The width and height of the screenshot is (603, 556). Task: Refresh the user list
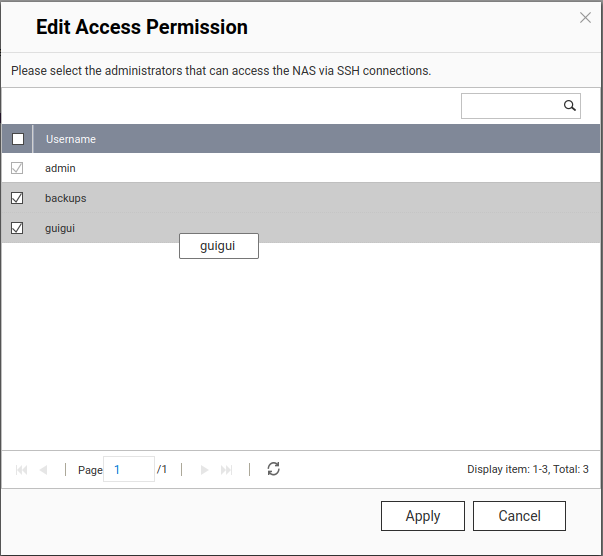pyautogui.click(x=273, y=469)
